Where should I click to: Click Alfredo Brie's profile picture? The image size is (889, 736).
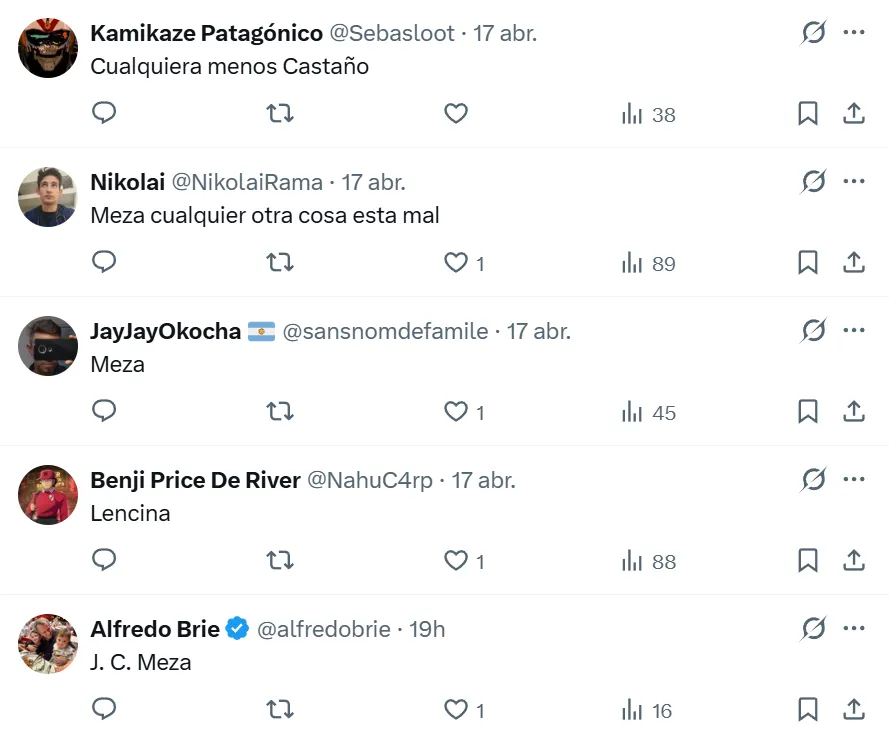coord(48,644)
